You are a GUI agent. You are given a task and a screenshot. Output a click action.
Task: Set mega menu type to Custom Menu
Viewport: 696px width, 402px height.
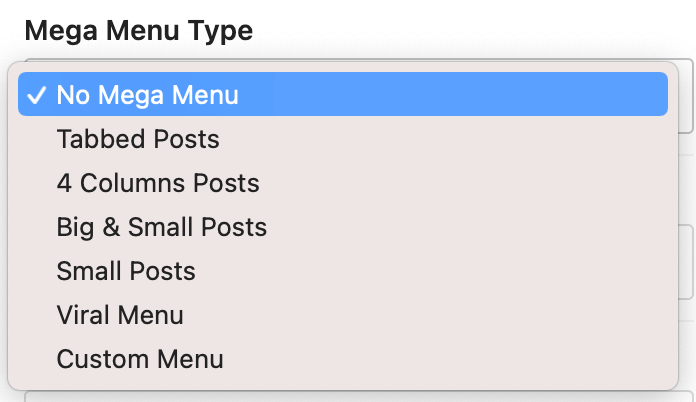[x=140, y=359]
